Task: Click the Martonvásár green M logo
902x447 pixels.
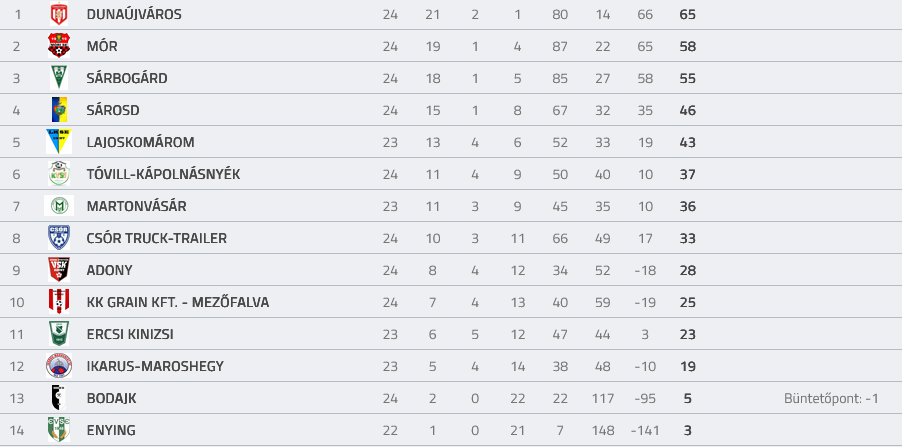Action: tap(59, 205)
